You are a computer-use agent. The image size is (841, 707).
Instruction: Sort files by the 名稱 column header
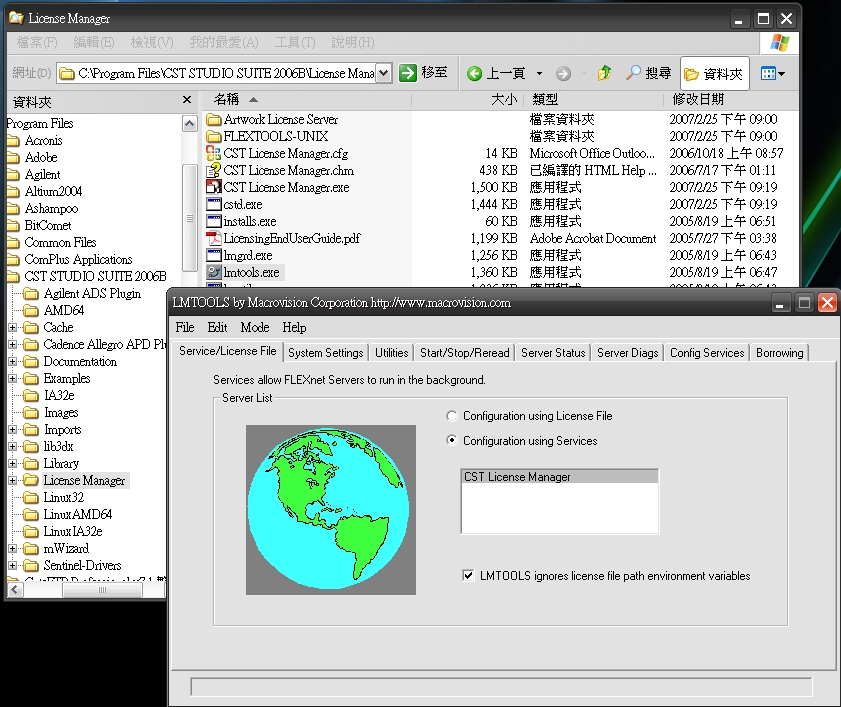click(306, 99)
